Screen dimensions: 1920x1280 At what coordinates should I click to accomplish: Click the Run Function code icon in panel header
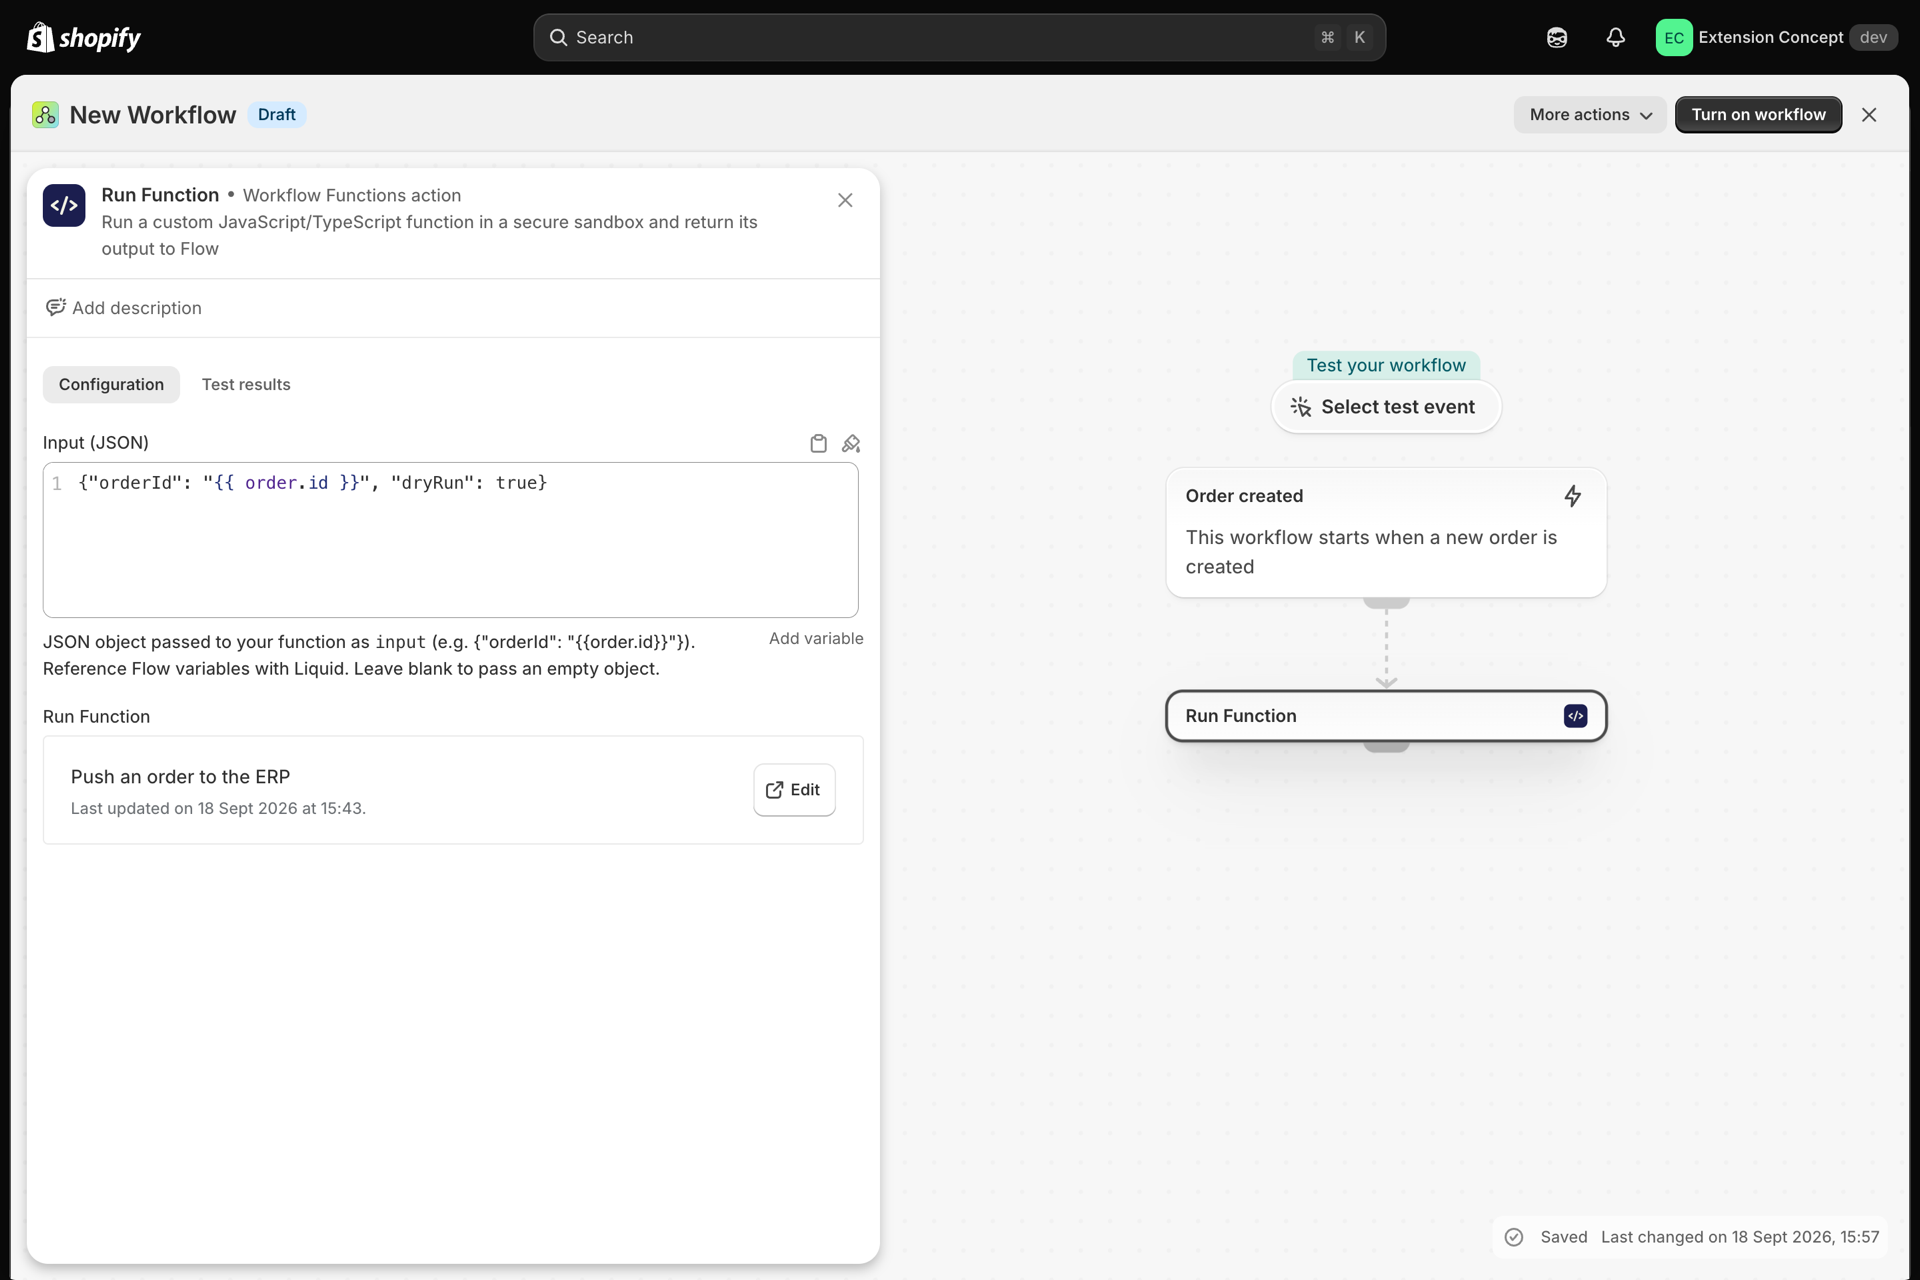[64, 205]
